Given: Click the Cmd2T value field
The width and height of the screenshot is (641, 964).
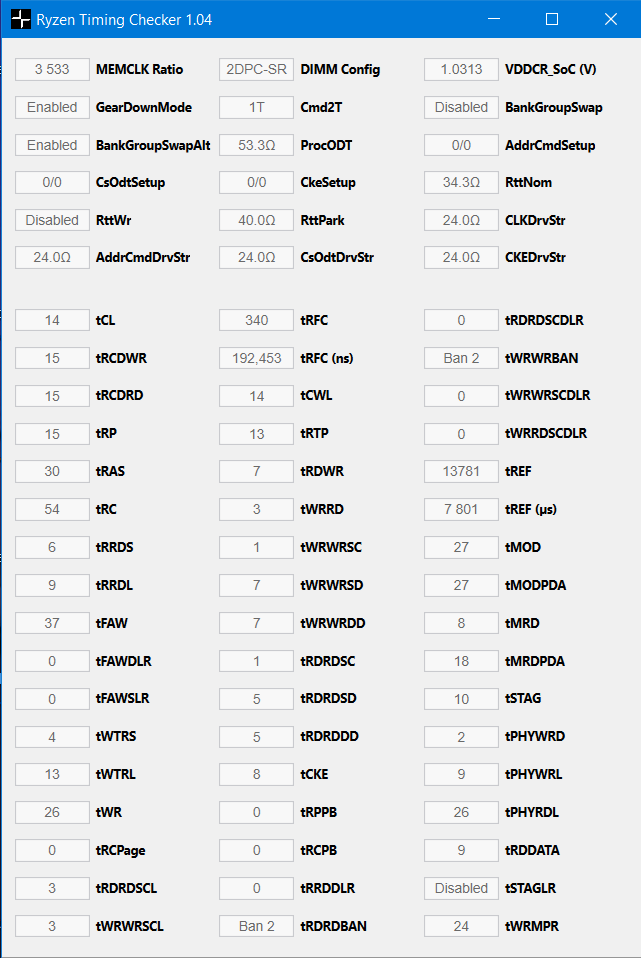Looking at the screenshot, I should [x=257, y=108].
